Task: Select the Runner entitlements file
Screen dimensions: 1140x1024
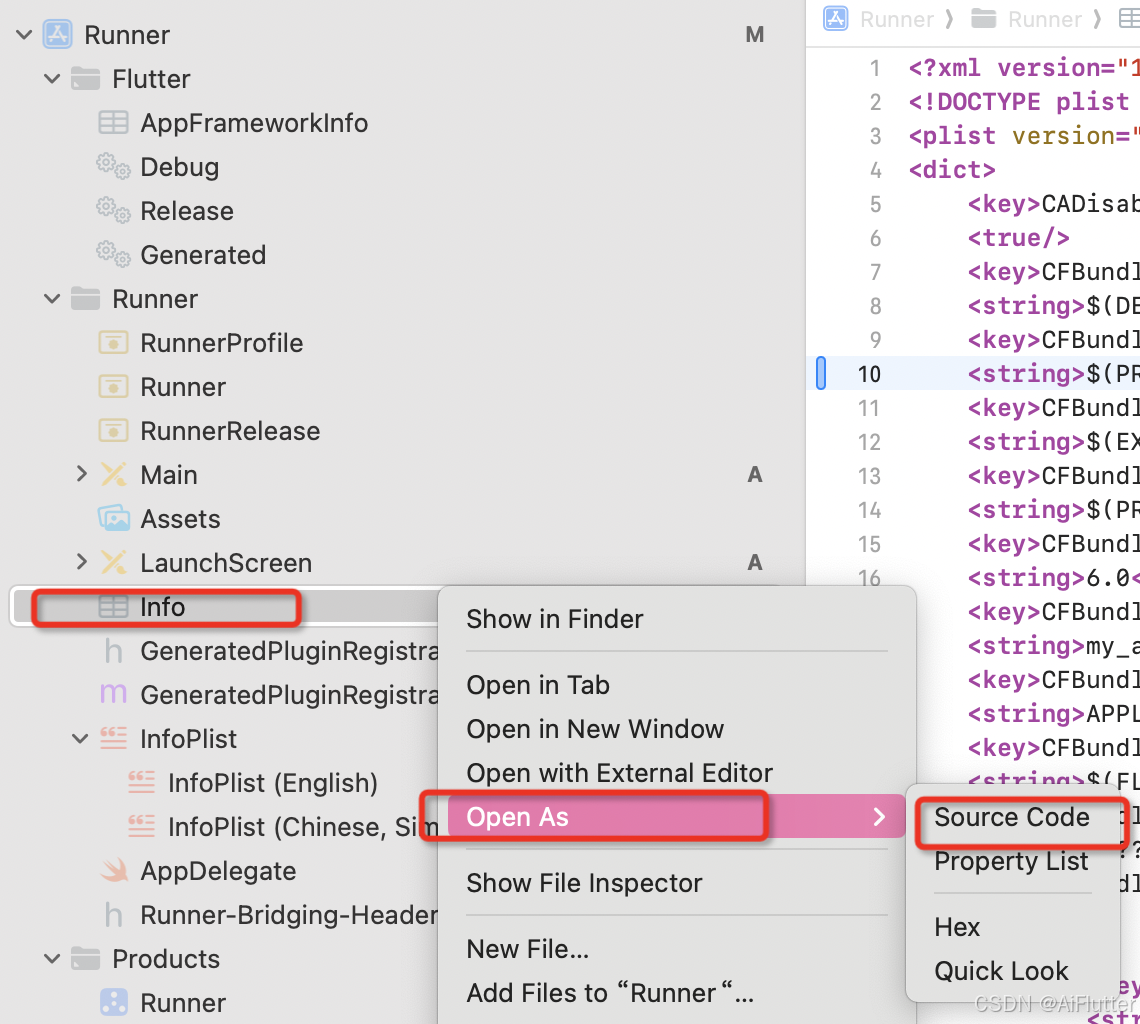Action: 183,387
